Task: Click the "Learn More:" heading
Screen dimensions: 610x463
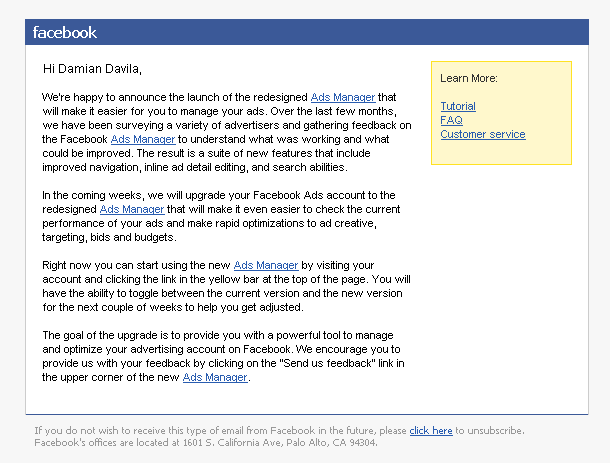Action: [469, 78]
